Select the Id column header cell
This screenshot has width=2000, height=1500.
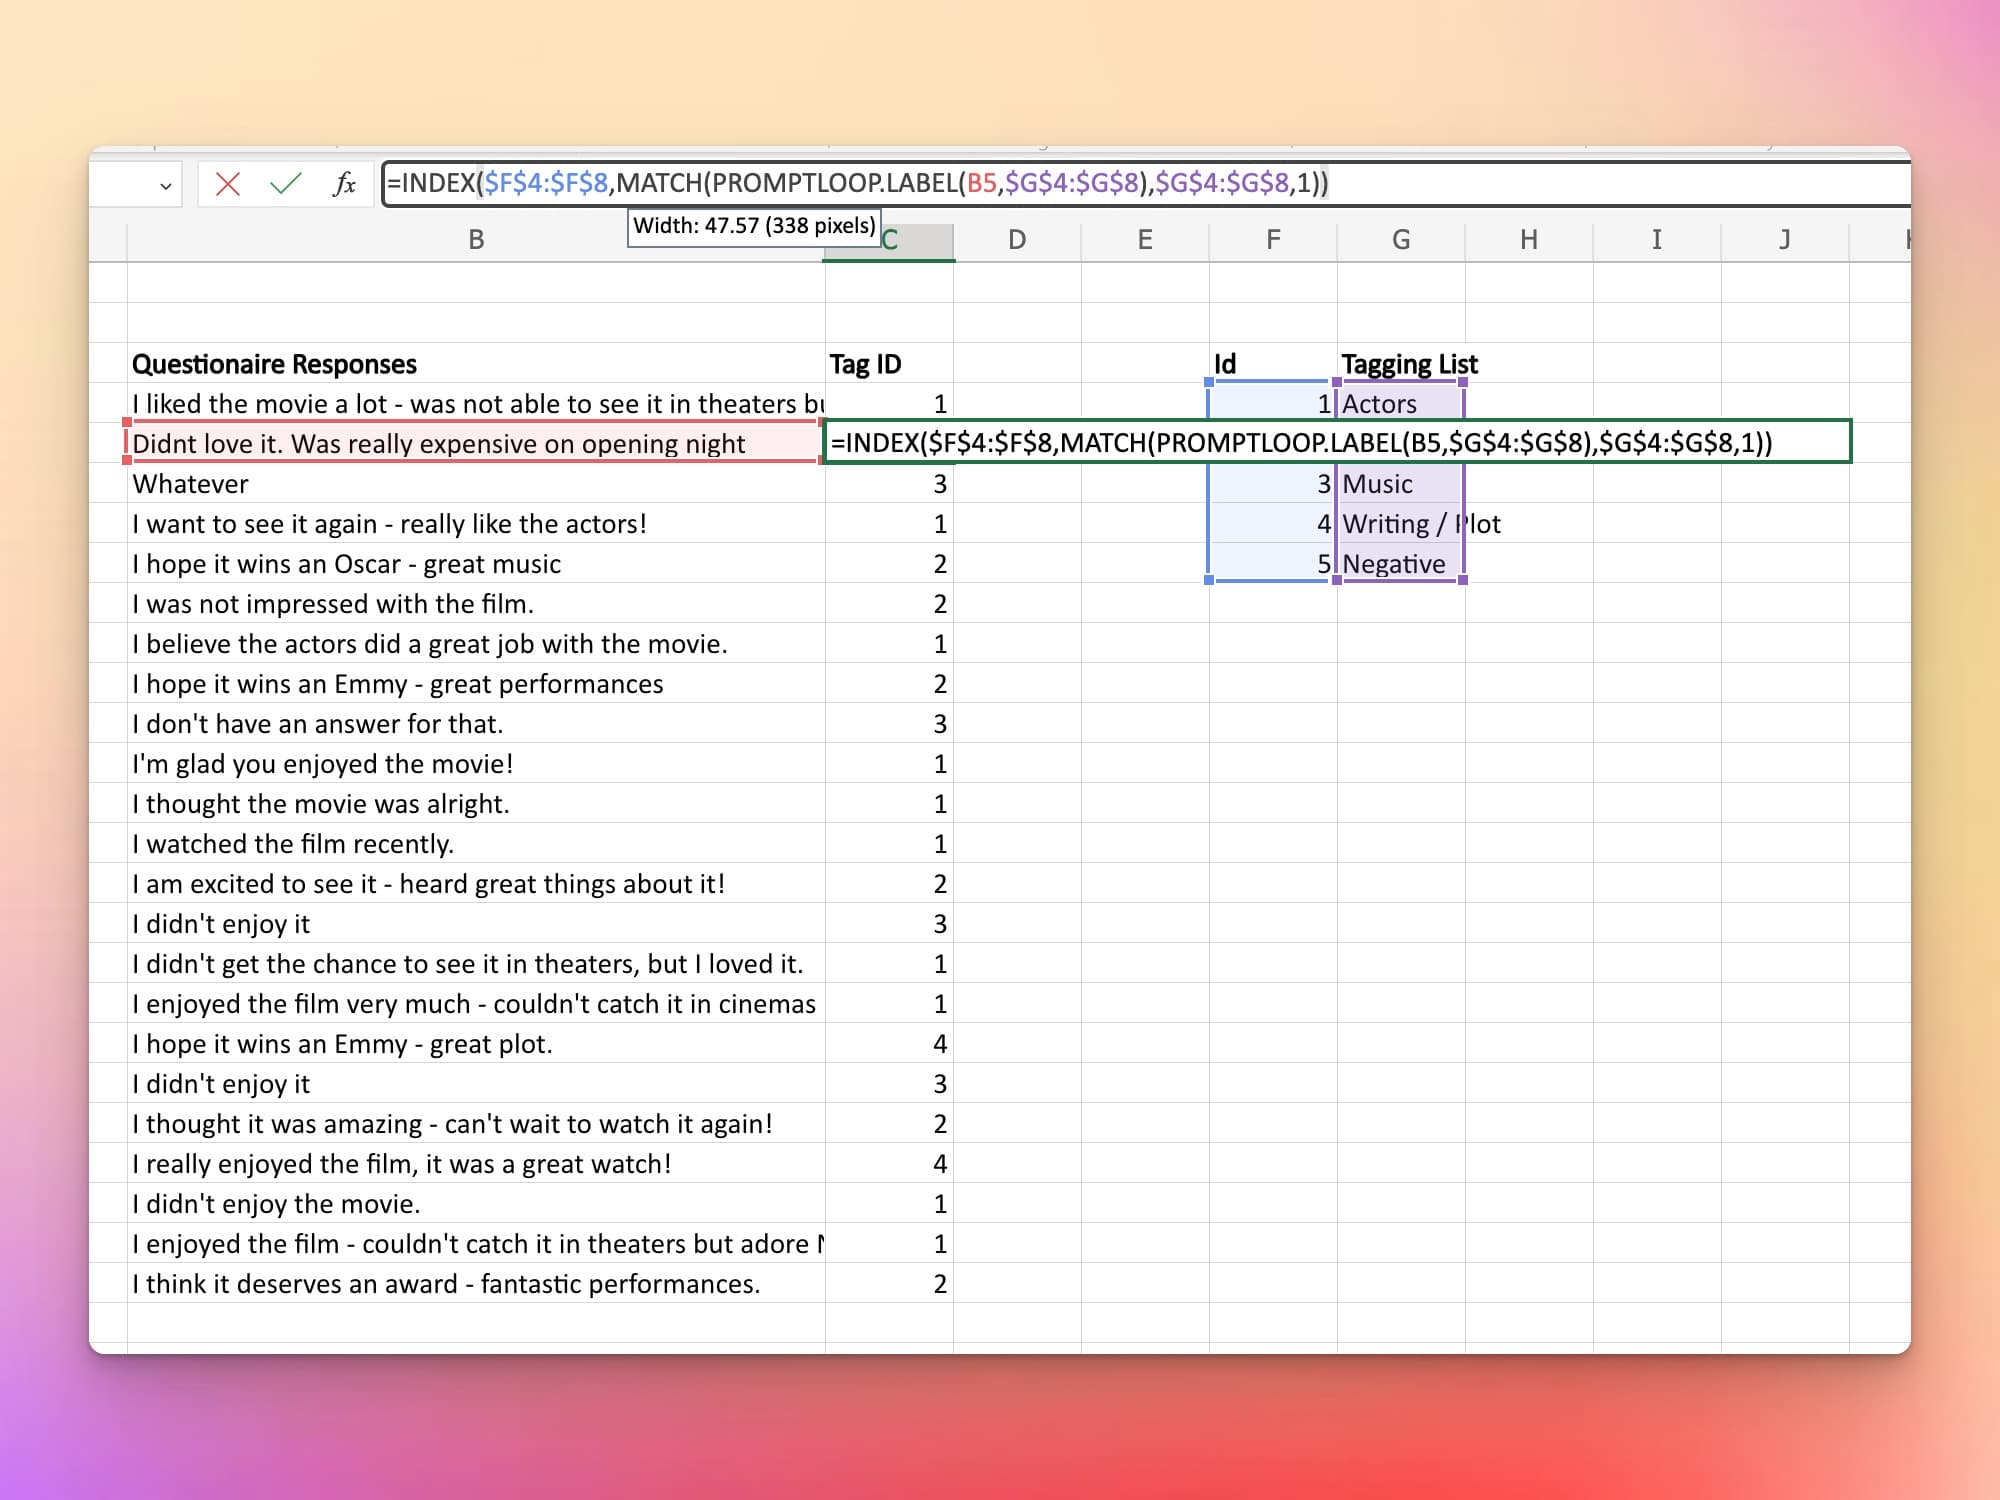[1226, 364]
